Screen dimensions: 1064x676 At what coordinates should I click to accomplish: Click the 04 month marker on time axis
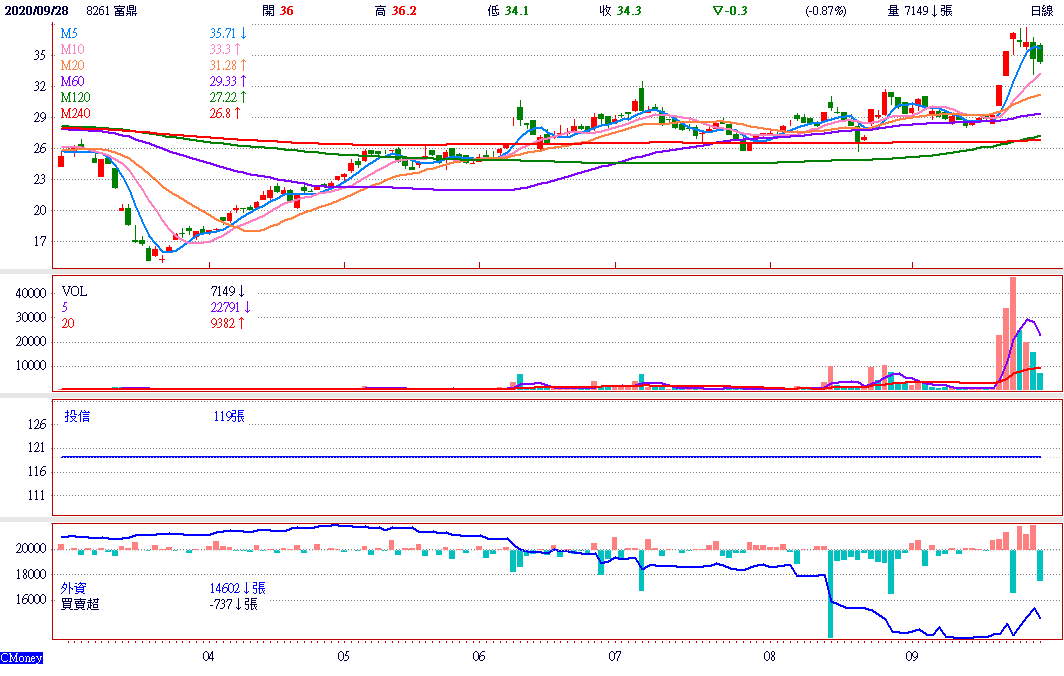pos(208,656)
